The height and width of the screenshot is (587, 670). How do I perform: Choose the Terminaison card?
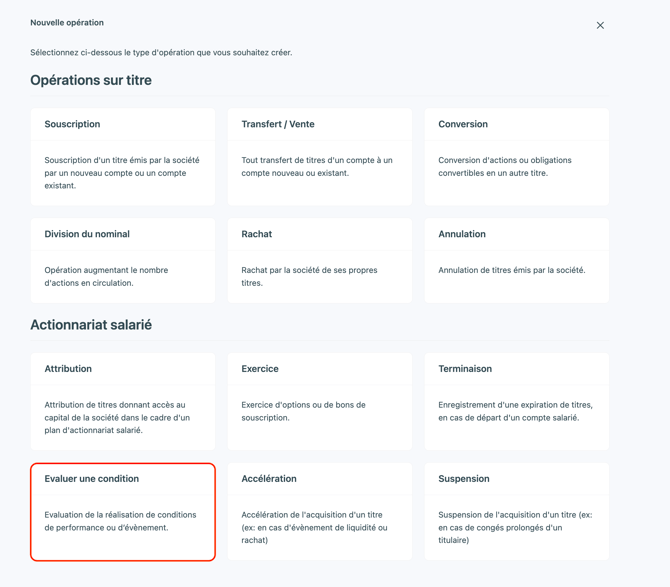517,402
